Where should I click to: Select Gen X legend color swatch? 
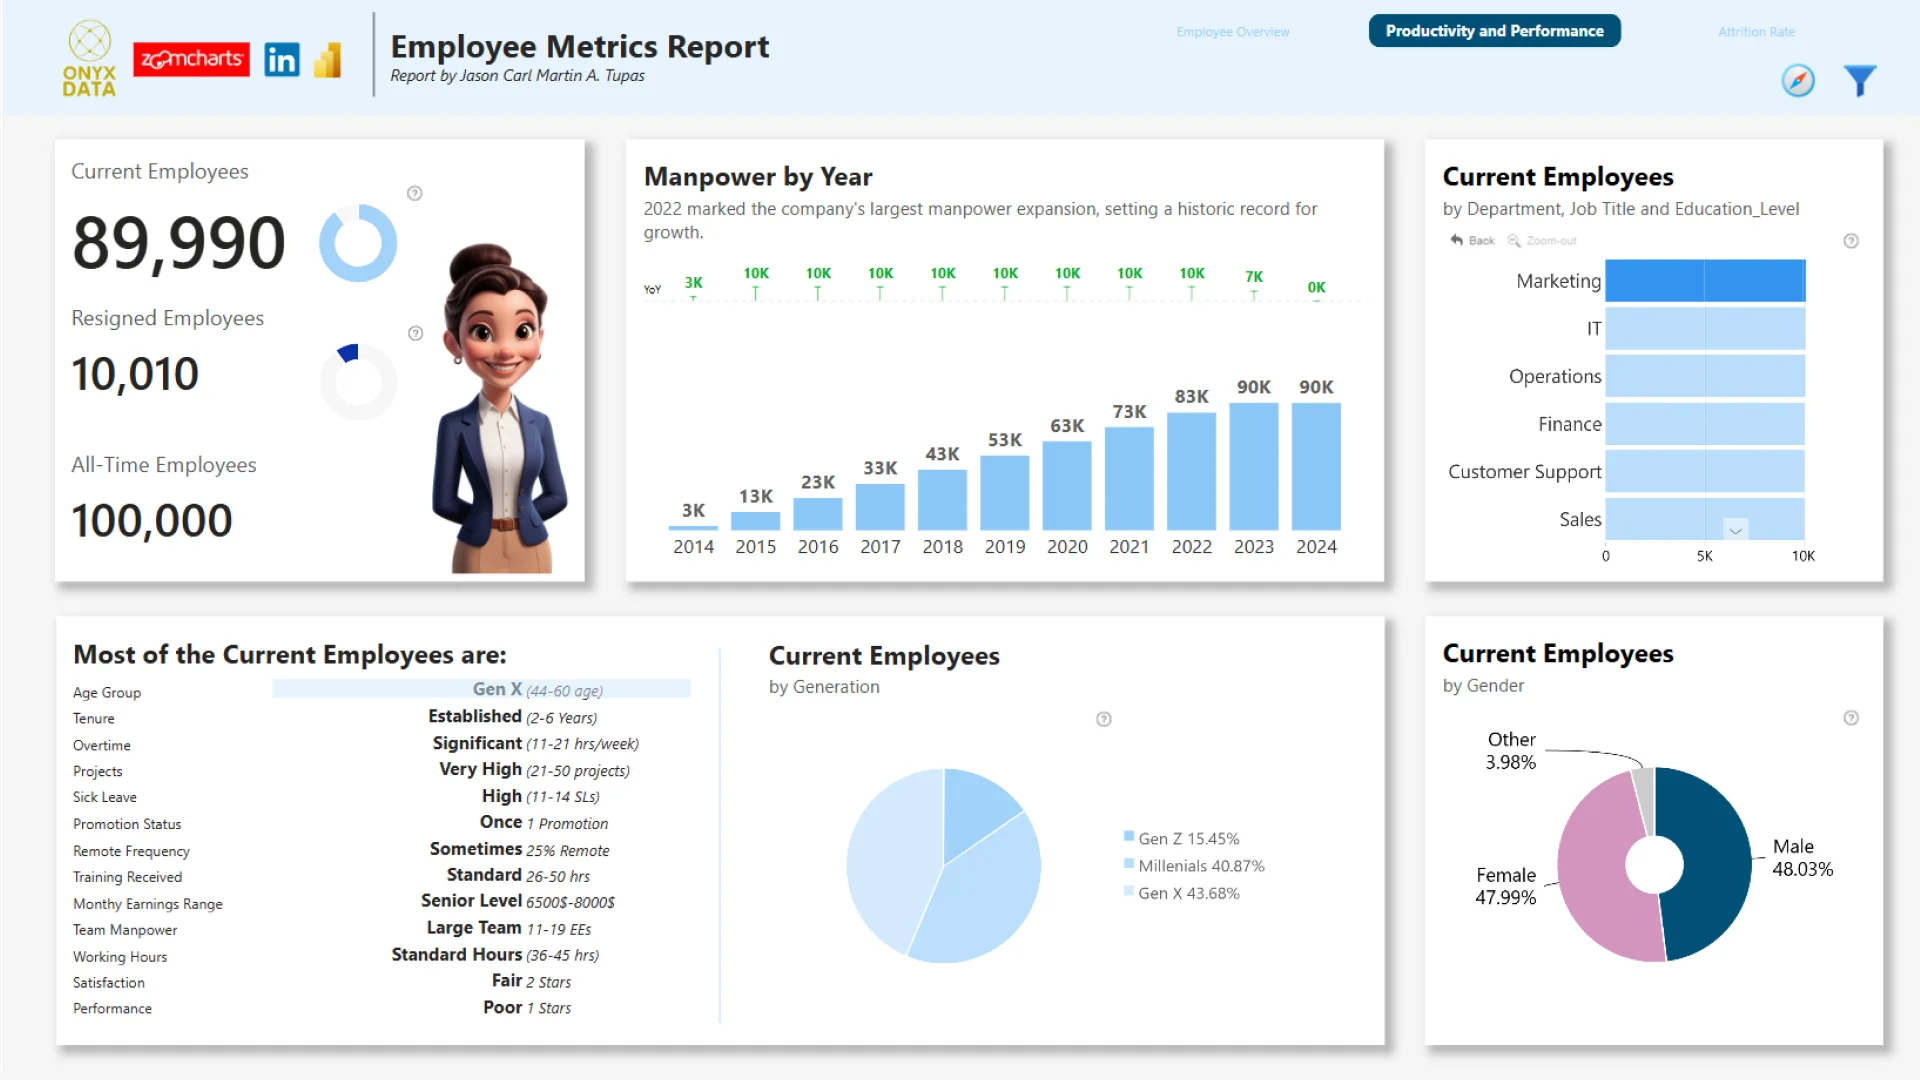click(x=1129, y=891)
